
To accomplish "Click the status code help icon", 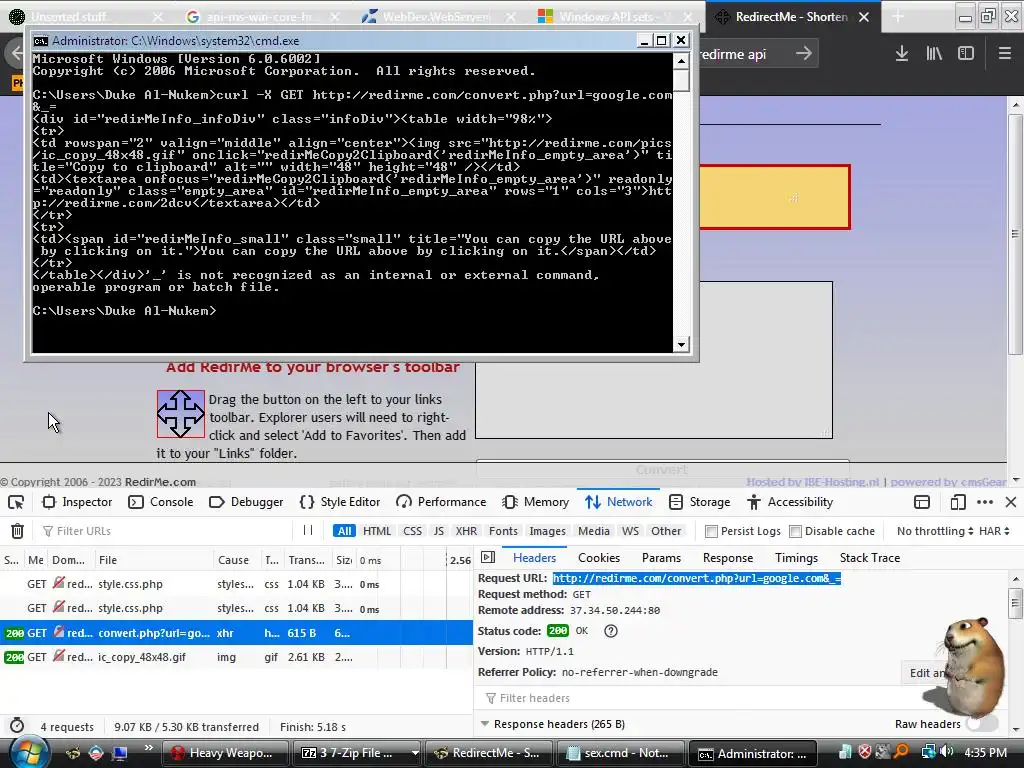I will point(611,631).
